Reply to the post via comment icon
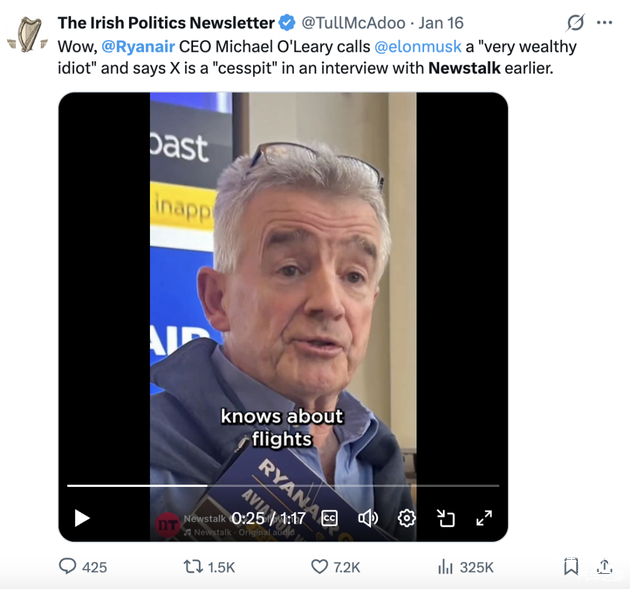Image resolution: width=630 pixels, height=589 pixels. click(68, 566)
